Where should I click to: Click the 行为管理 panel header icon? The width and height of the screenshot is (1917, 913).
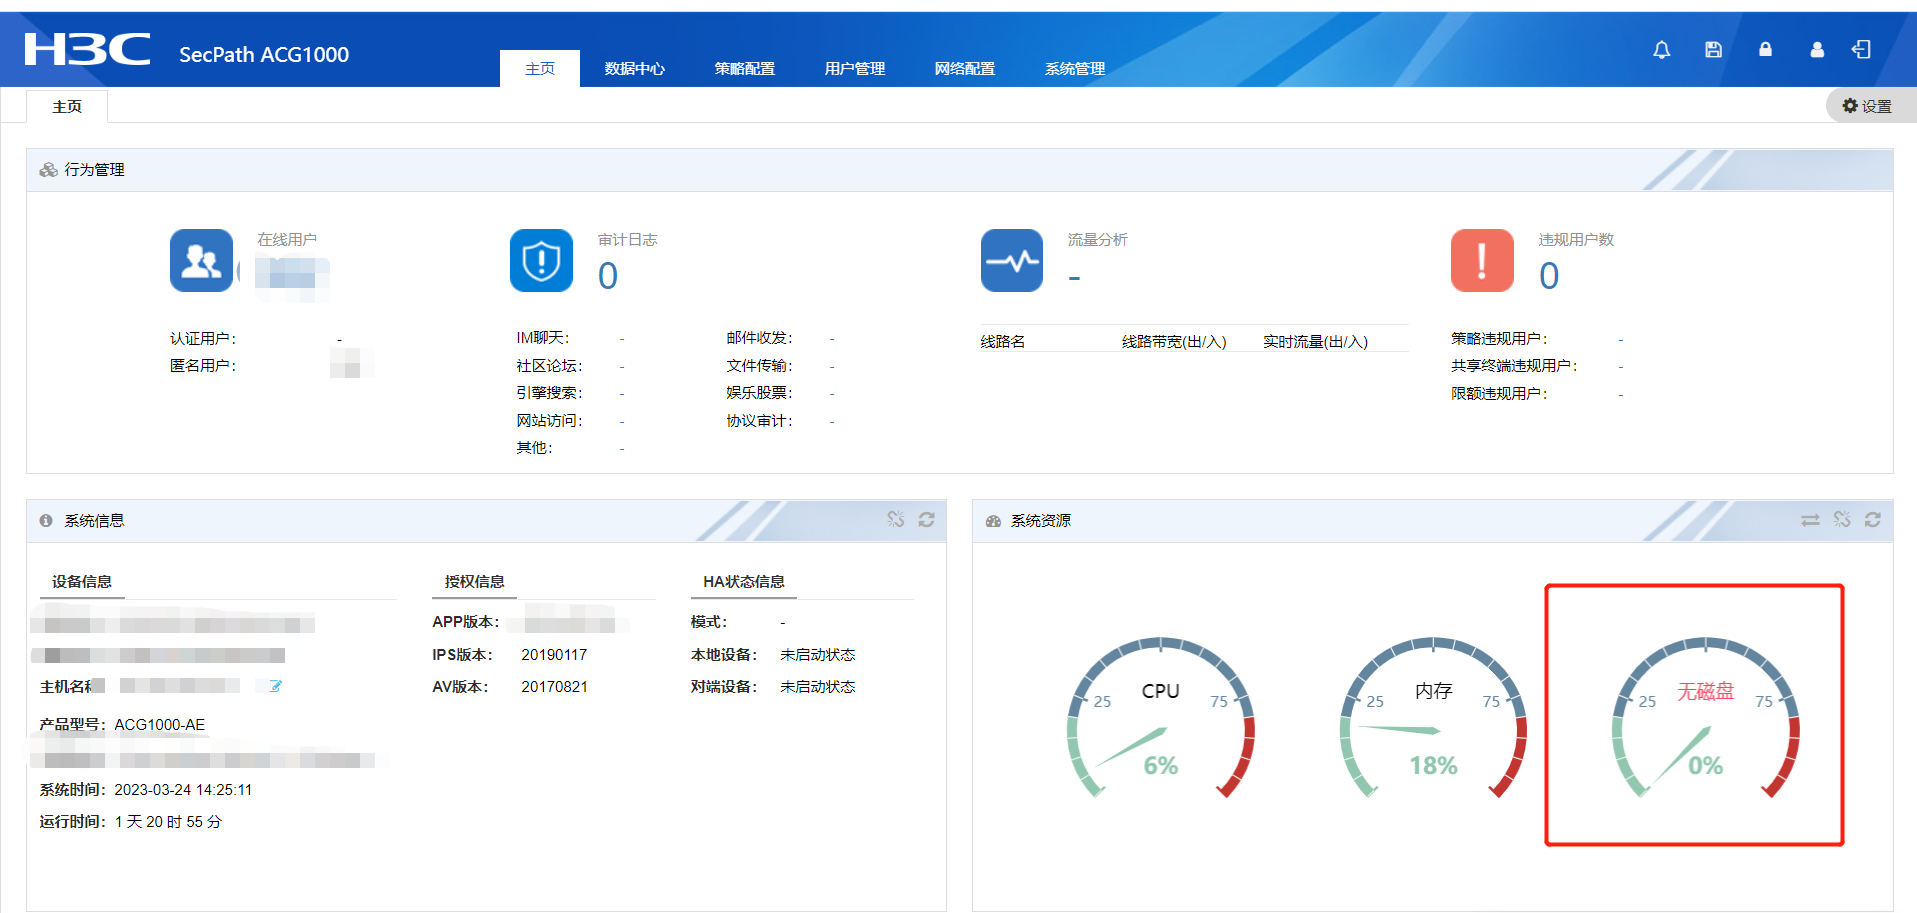pyautogui.click(x=48, y=170)
